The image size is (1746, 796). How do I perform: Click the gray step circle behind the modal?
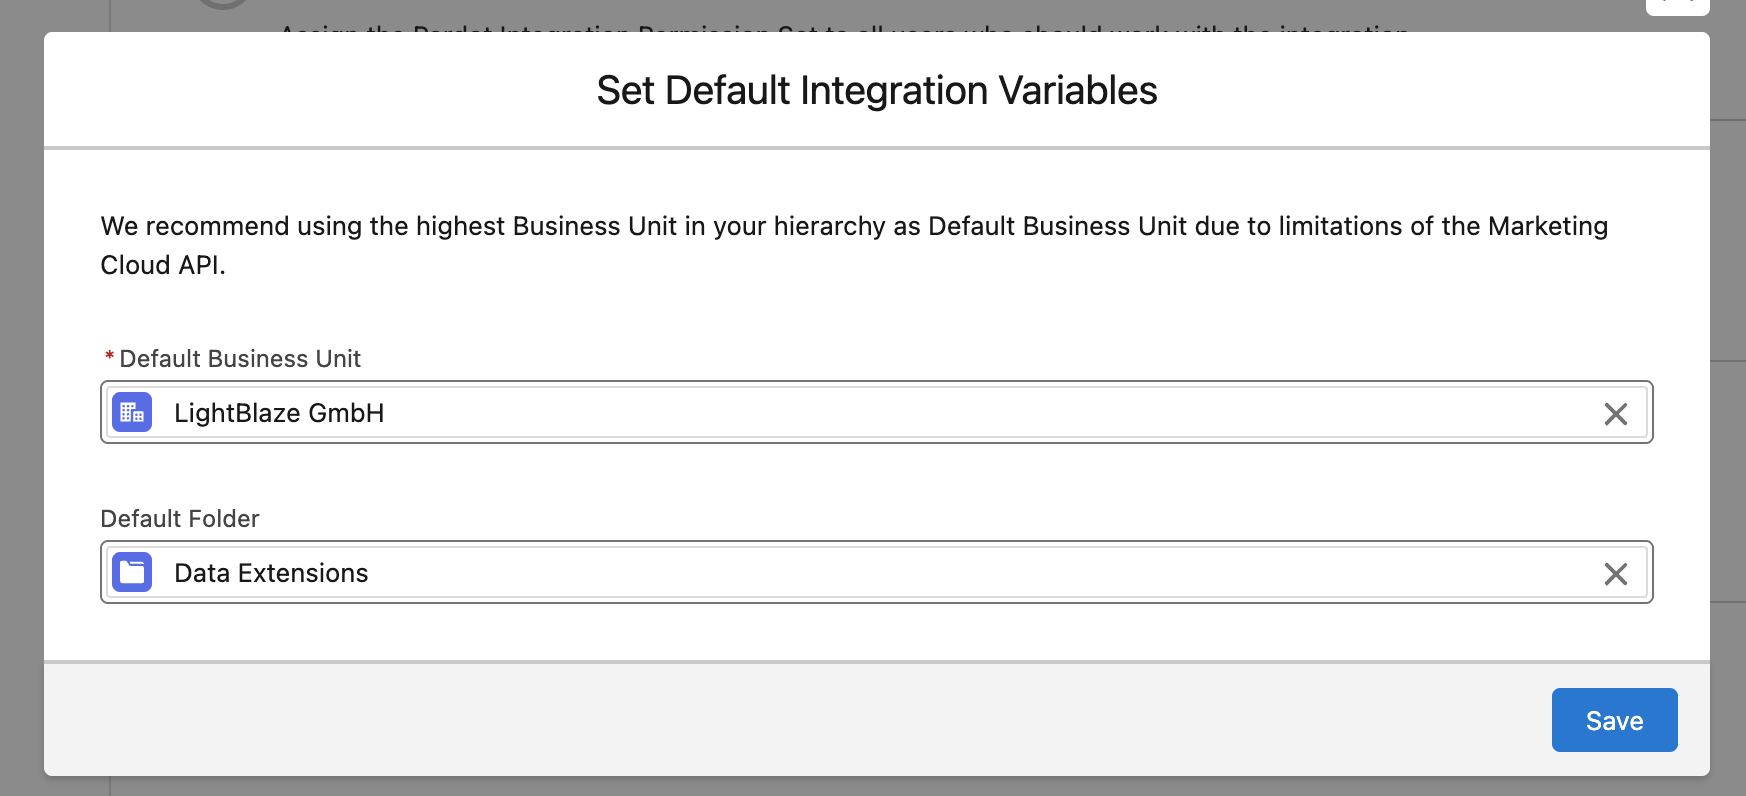click(x=223, y=4)
